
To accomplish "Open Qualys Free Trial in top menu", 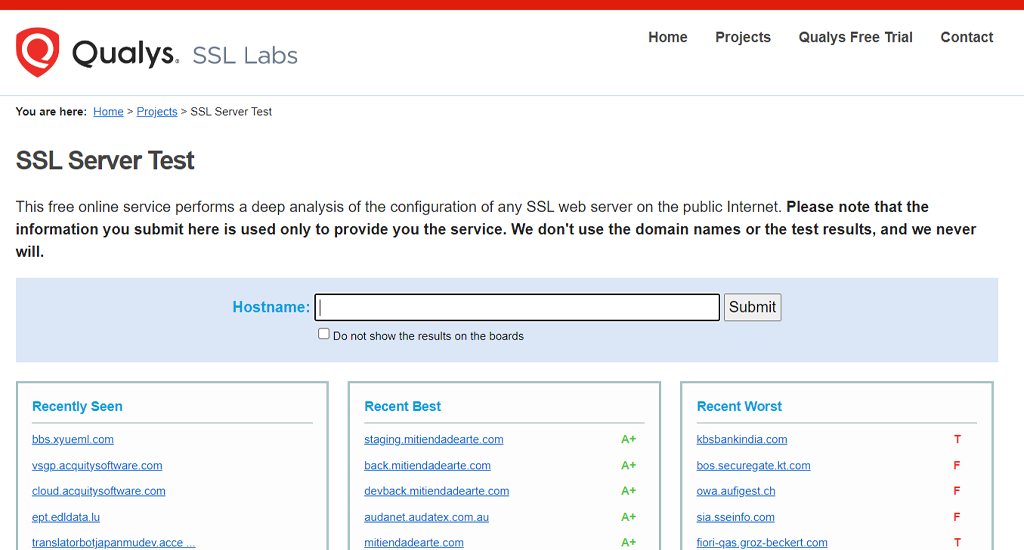I will coord(855,37).
